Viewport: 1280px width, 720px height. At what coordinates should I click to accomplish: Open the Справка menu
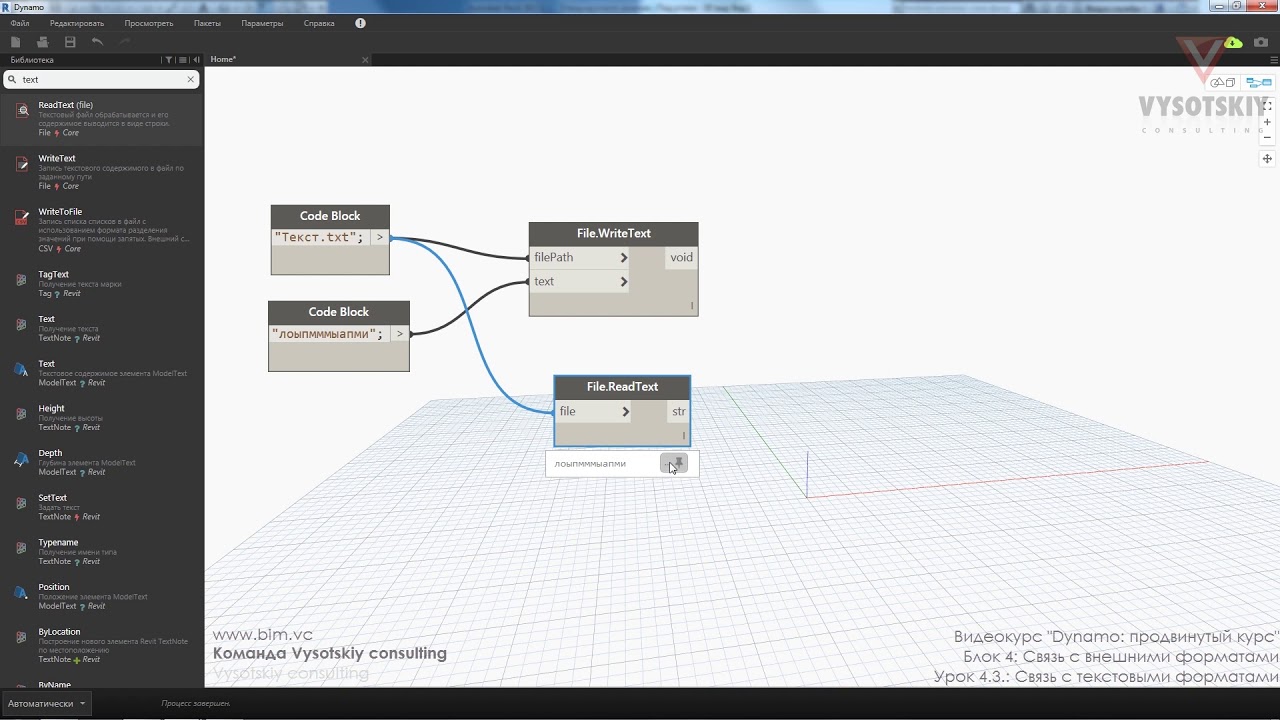pos(319,23)
